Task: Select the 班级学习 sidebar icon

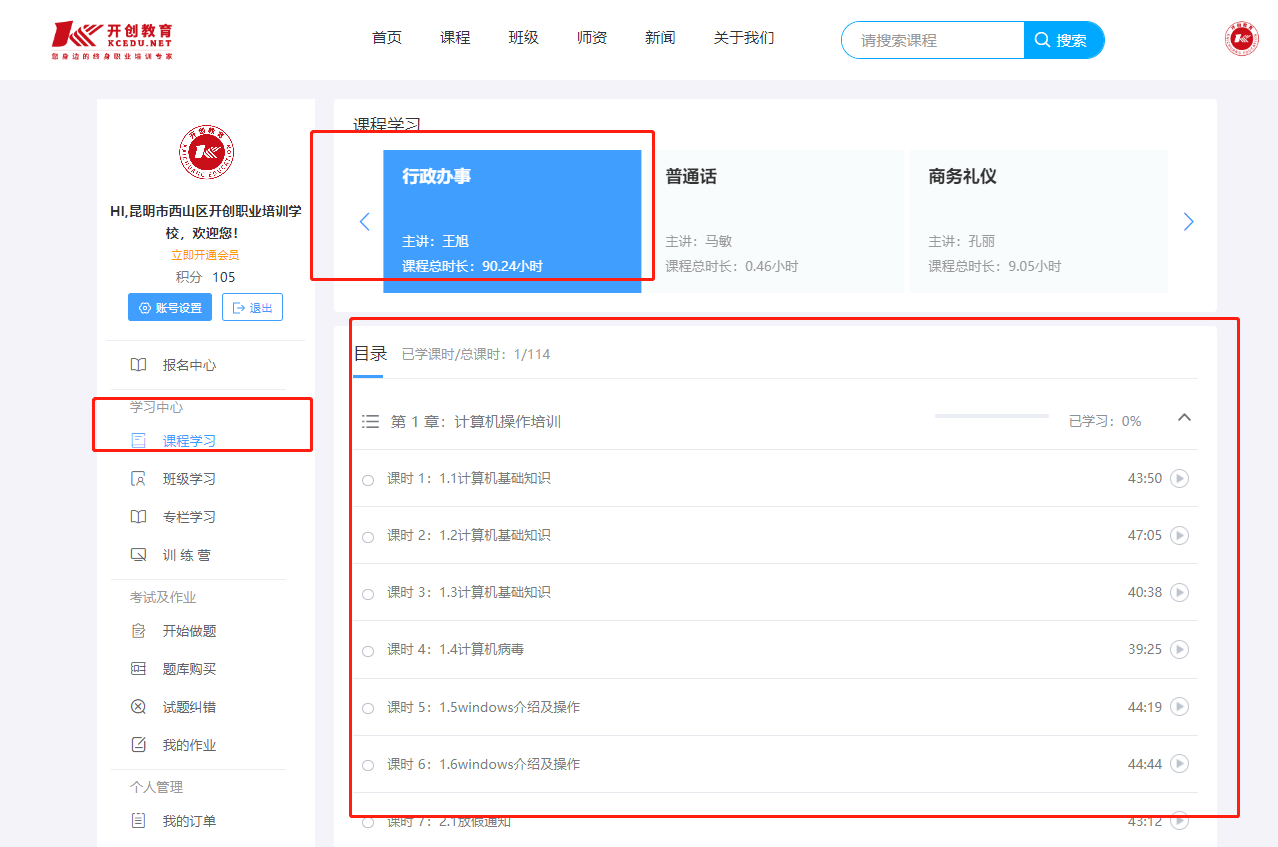Action: coord(139,479)
